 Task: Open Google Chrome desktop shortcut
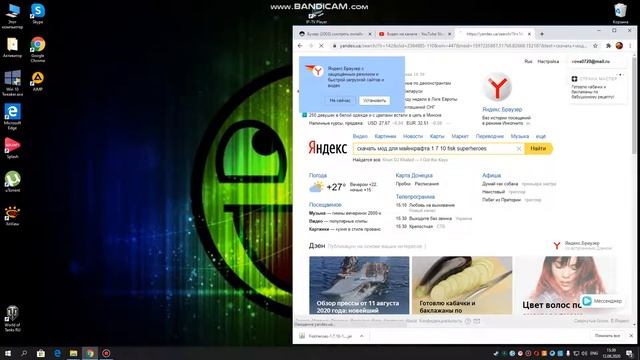click(38, 49)
